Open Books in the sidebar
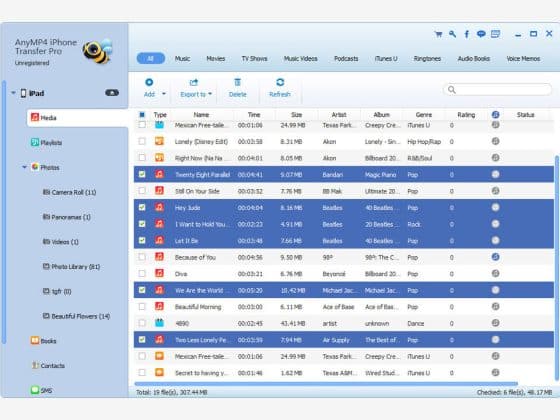Image resolution: width=560 pixels, height=420 pixels. (44, 341)
